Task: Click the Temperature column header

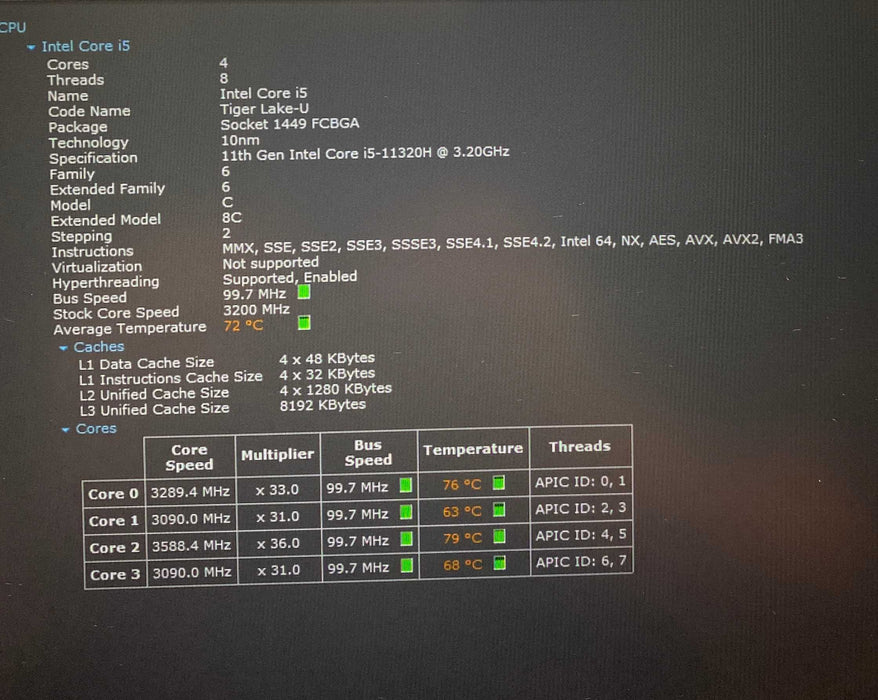Action: [473, 449]
